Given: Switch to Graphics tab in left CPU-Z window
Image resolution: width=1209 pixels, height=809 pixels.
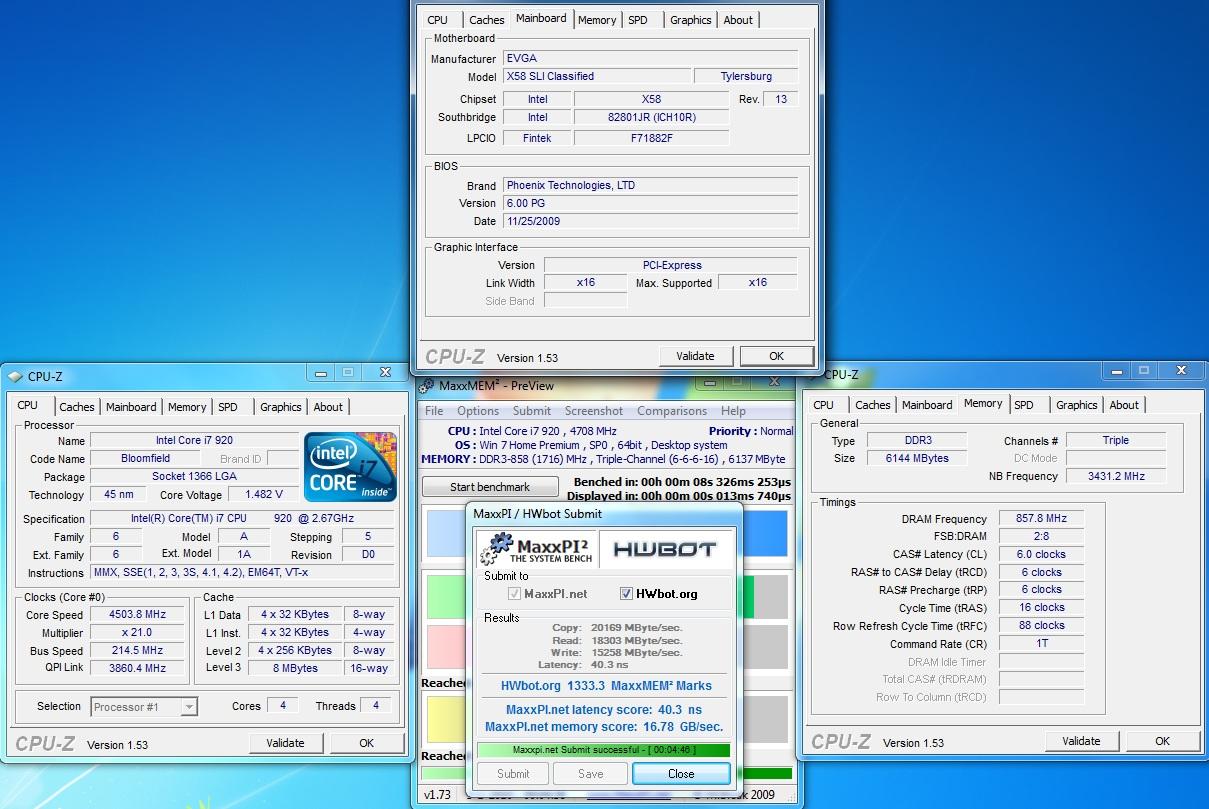Looking at the screenshot, I should click(x=281, y=407).
